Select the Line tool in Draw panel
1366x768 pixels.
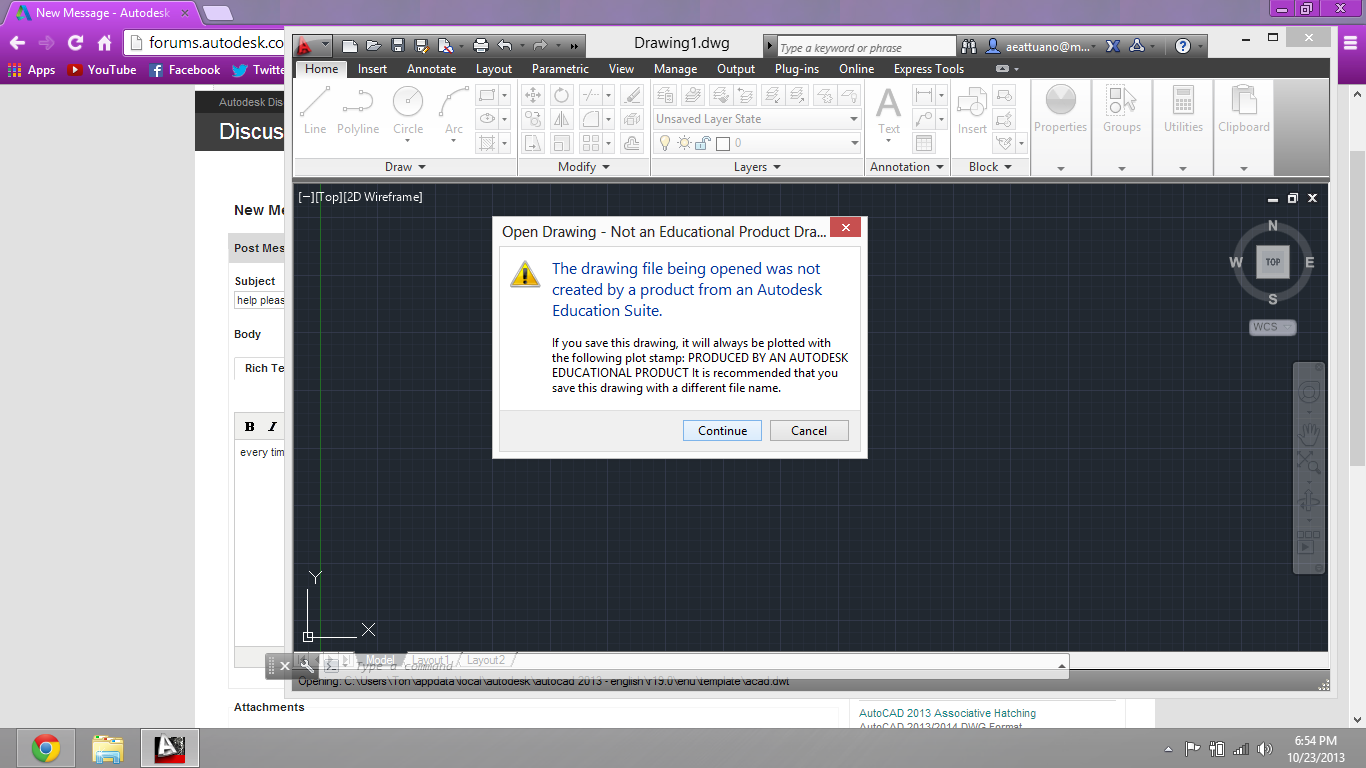[315, 110]
